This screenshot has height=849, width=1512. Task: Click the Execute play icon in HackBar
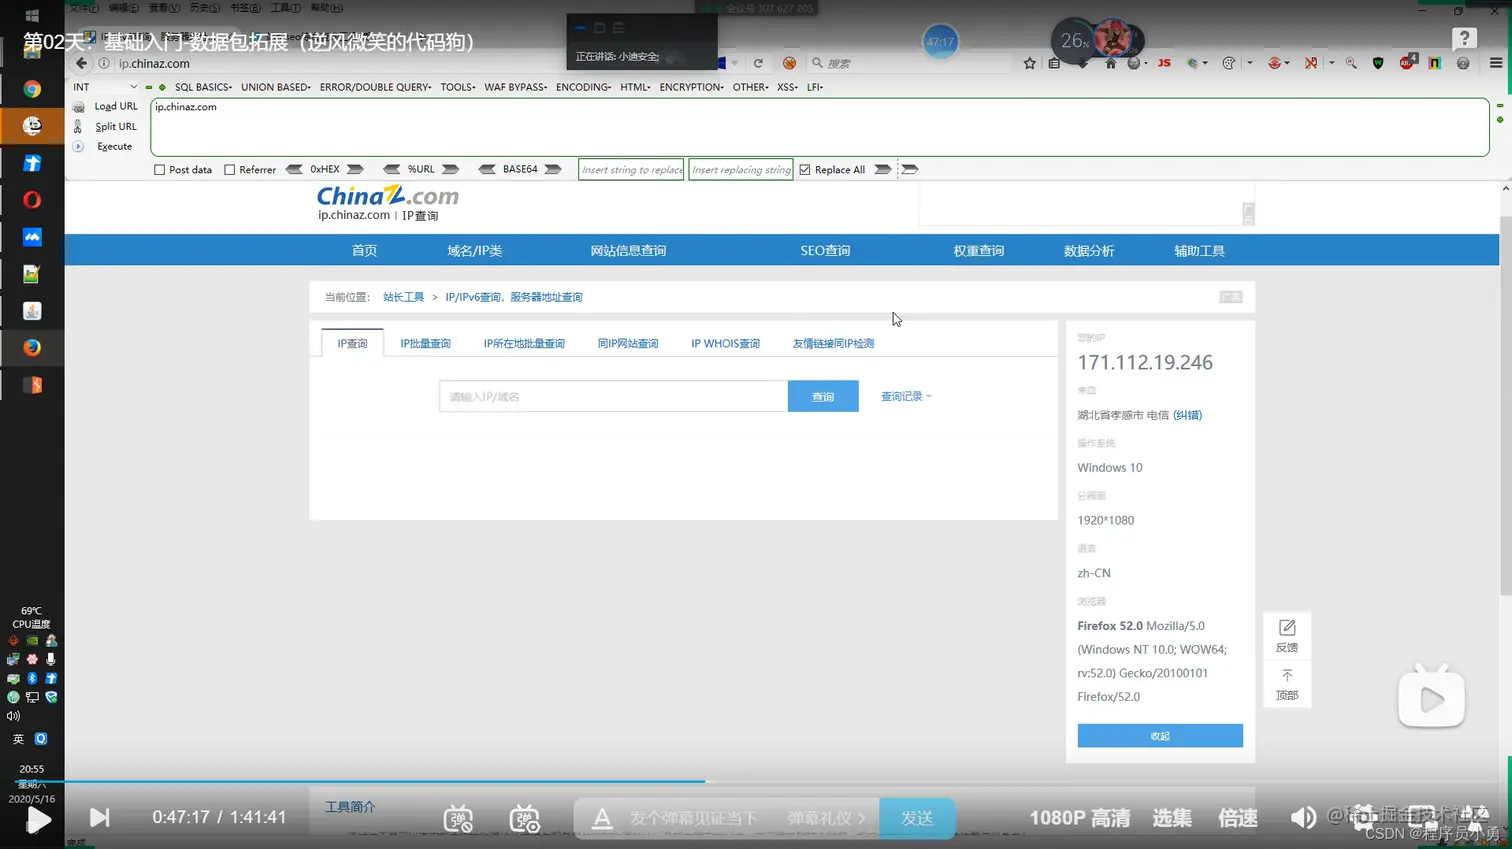[x=78, y=146]
